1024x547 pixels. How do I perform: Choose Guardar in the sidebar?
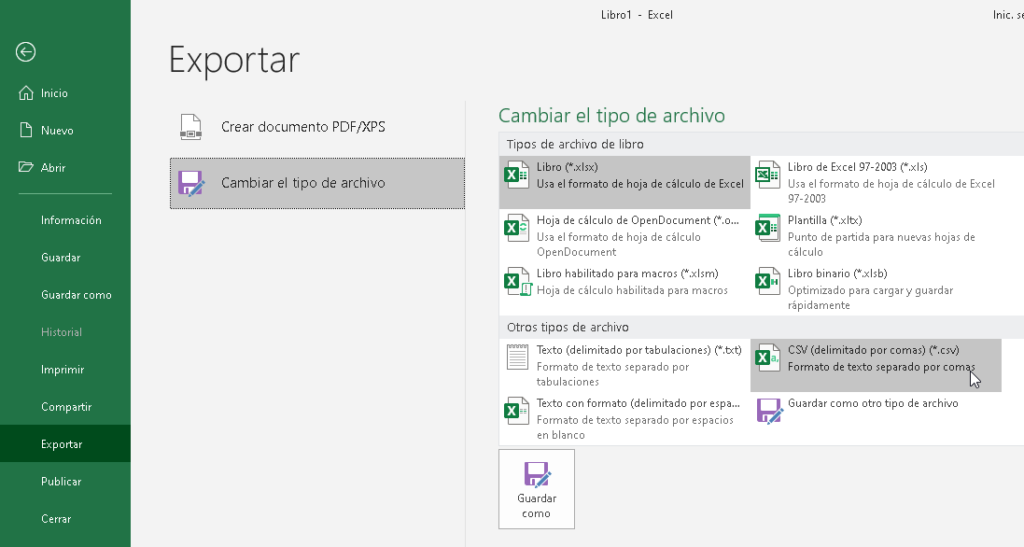[65, 257]
